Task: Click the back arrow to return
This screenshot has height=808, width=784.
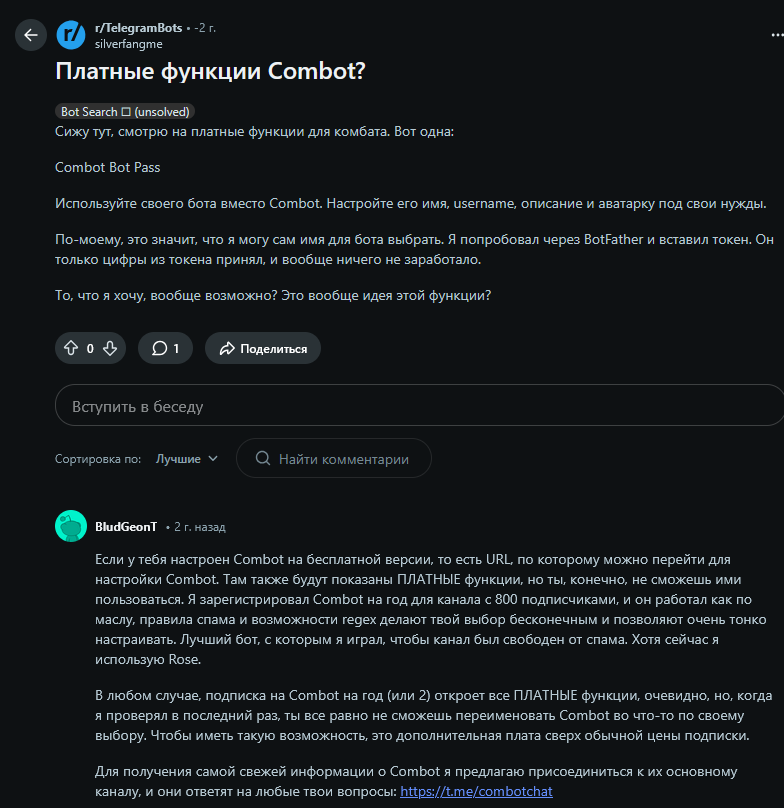Action: 31,34
